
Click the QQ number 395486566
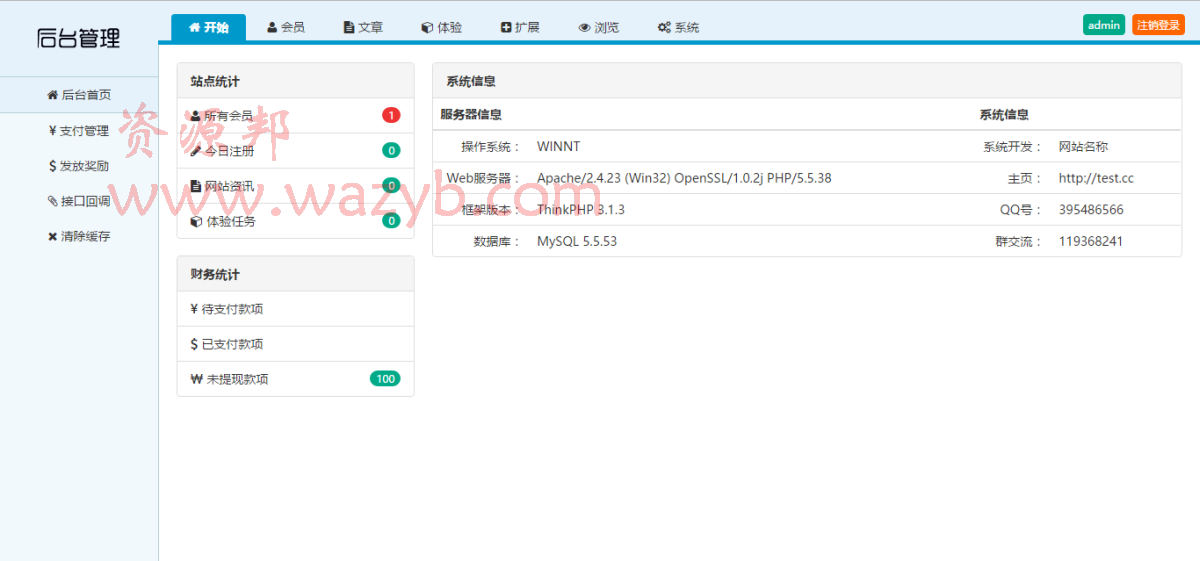point(1091,210)
